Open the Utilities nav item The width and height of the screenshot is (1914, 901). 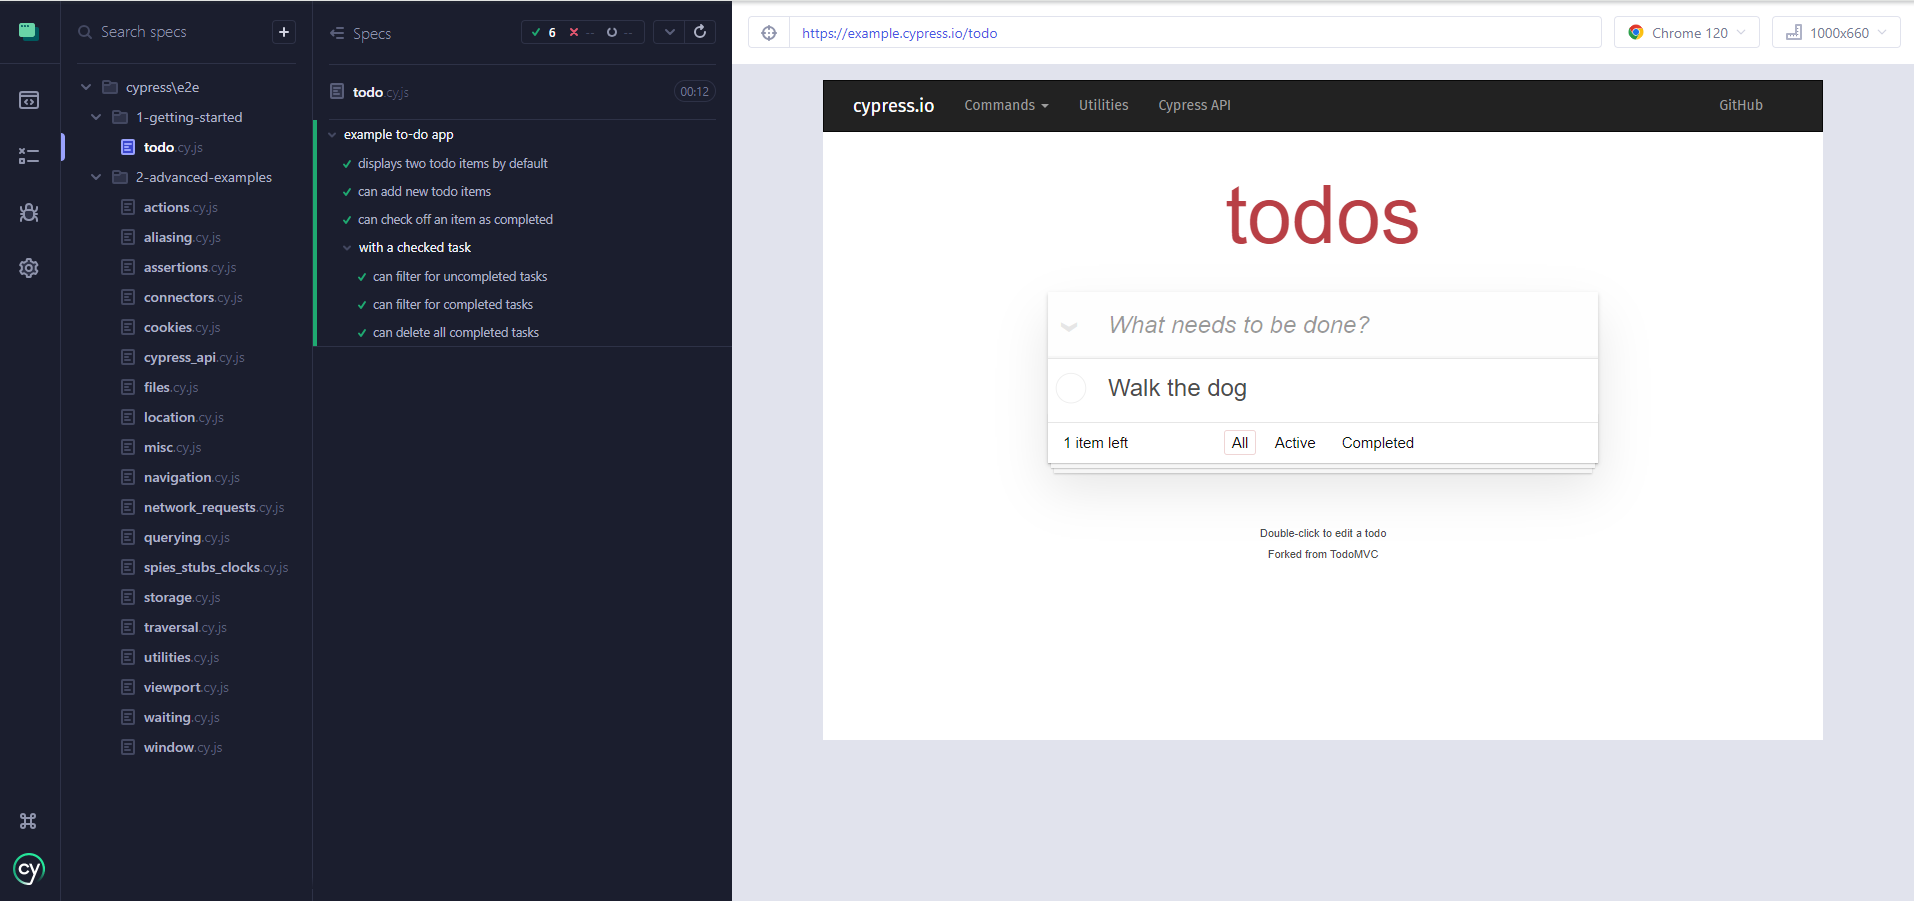coord(1103,105)
